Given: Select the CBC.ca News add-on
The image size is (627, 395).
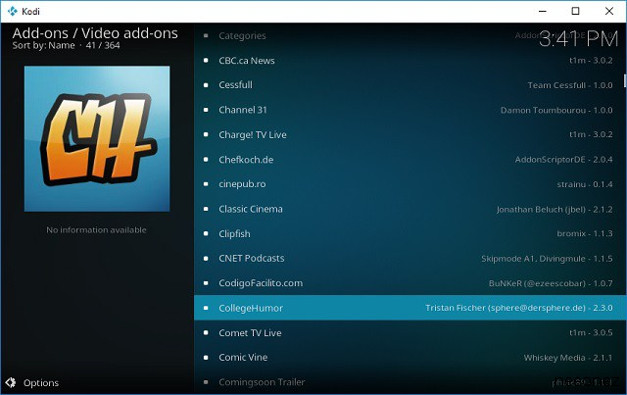Looking at the screenshot, I should click(410, 60).
